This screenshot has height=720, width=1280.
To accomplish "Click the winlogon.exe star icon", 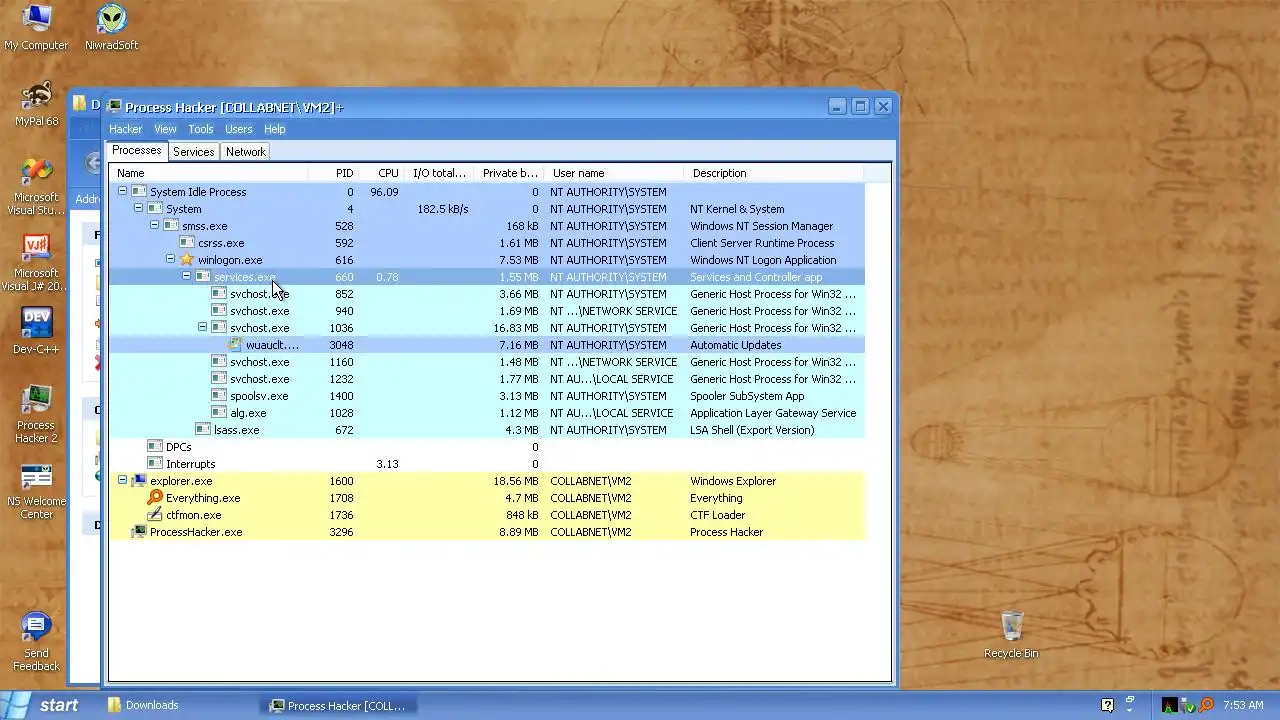I will [x=187, y=260].
